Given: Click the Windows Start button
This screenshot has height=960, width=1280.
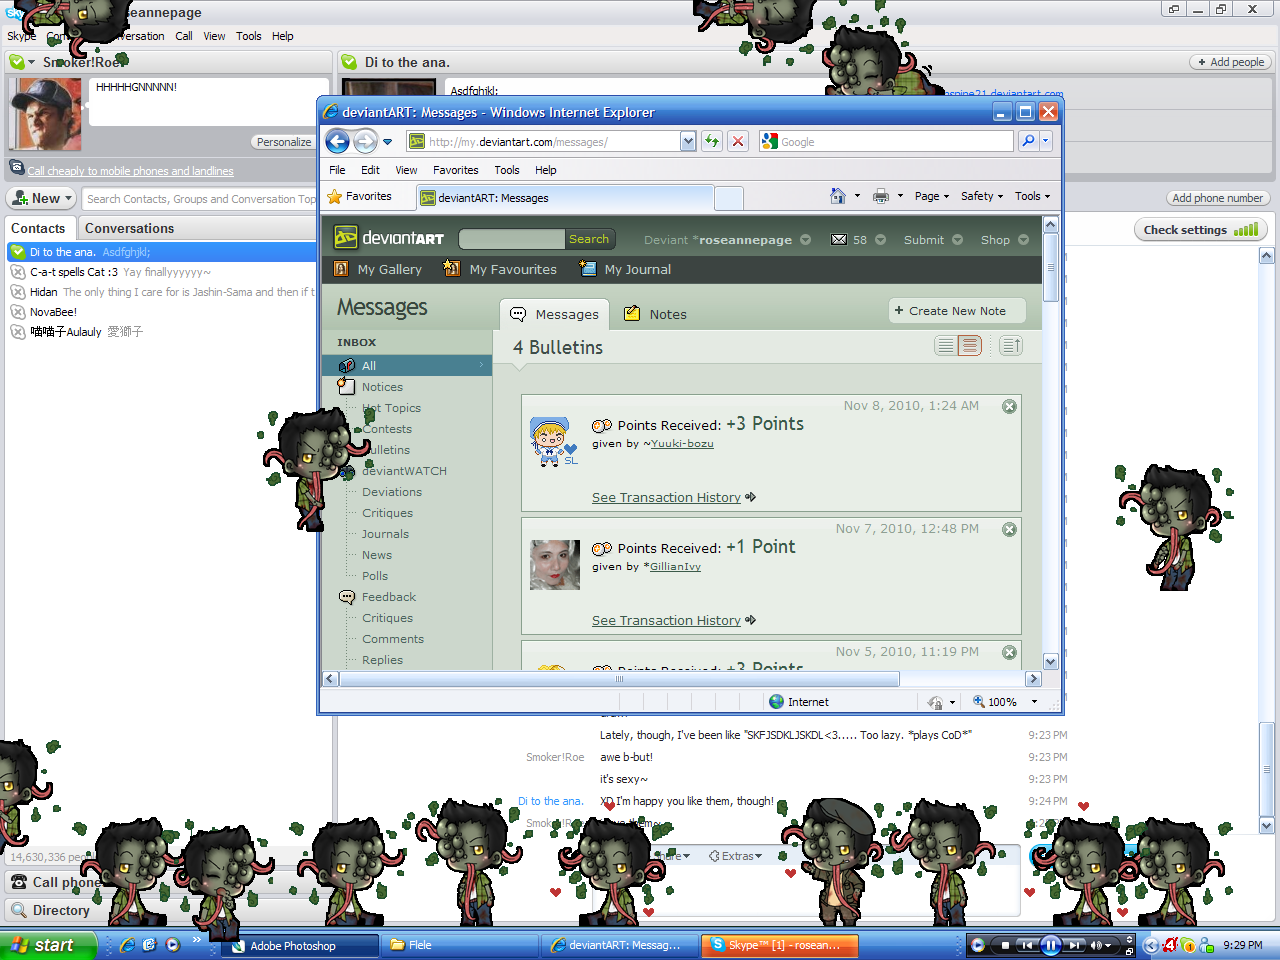Looking at the screenshot, I should point(48,945).
